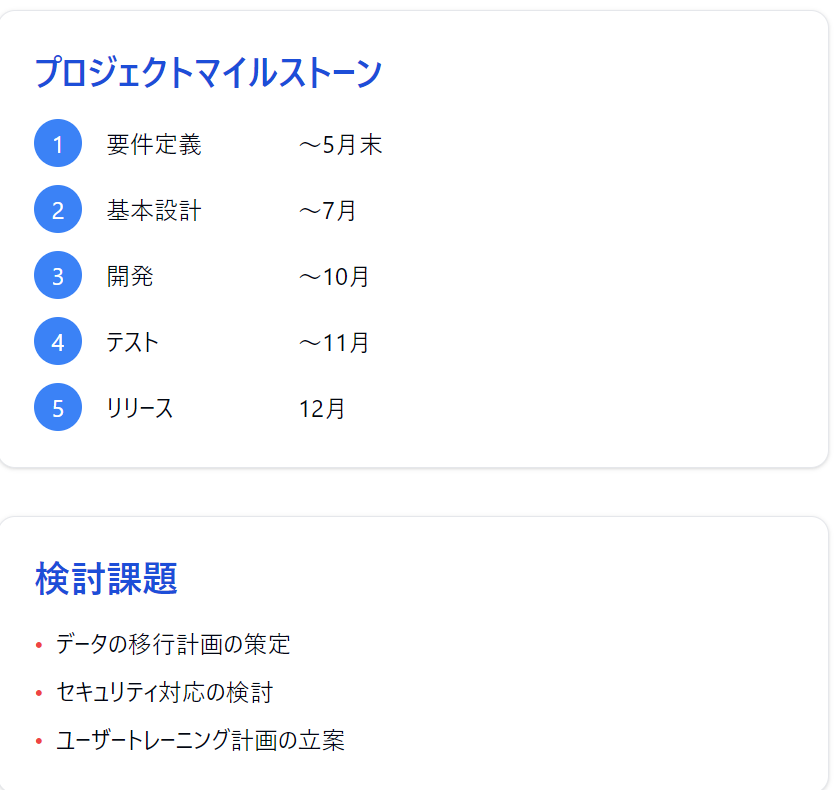
Task: Click the ユーザートレーニング計画の立案 bullet item
Action: click(x=200, y=740)
